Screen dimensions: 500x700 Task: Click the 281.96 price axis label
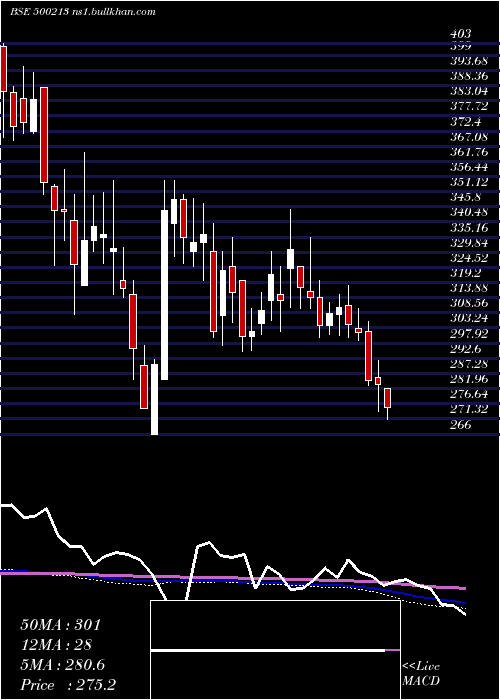coord(469,379)
